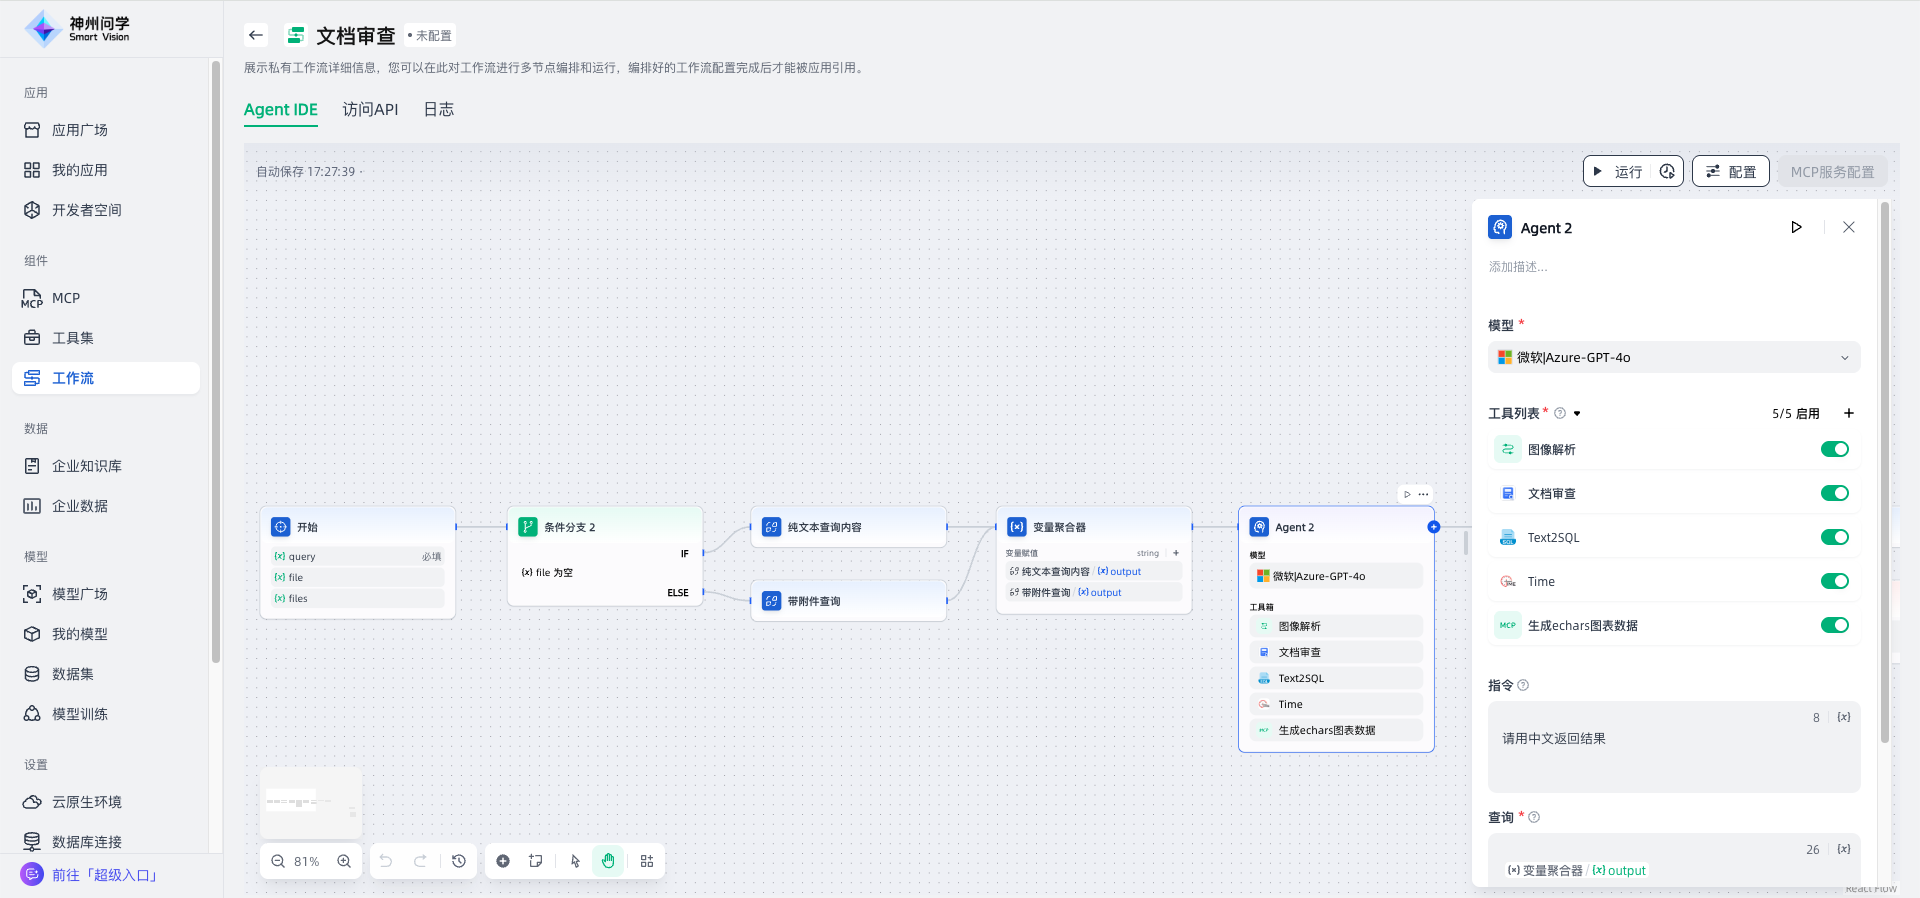Image resolution: width=1920 pixels, height=898 pixels.
Task: Click the 请用中文返回结果 instruction text field
Action: click(x=1673, y=750)
